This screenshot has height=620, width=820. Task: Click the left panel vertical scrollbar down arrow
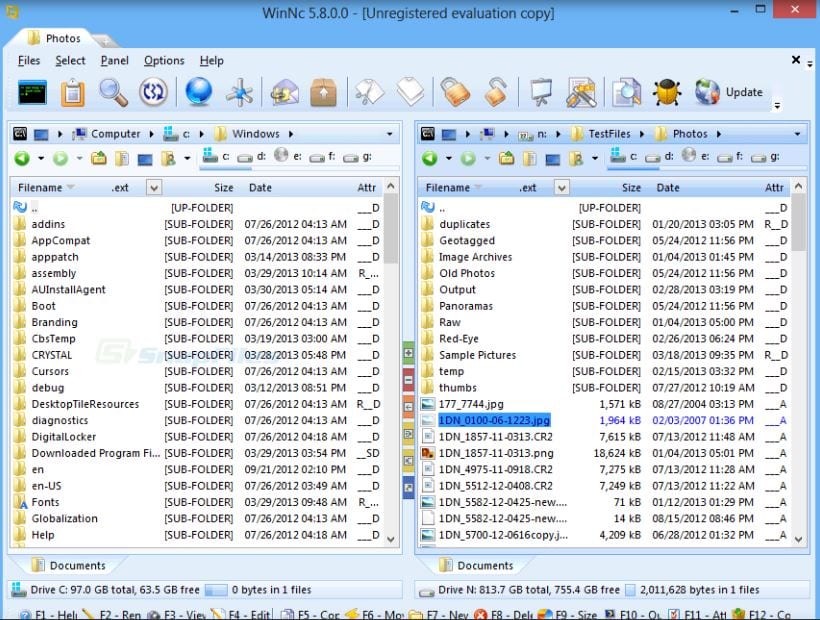pyautogui.click(x=390, y=539)
